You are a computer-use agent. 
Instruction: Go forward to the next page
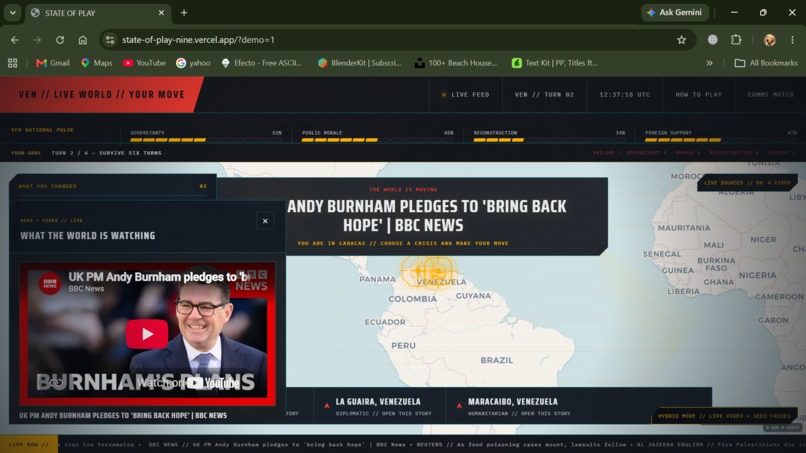click(x=37, y=40)
